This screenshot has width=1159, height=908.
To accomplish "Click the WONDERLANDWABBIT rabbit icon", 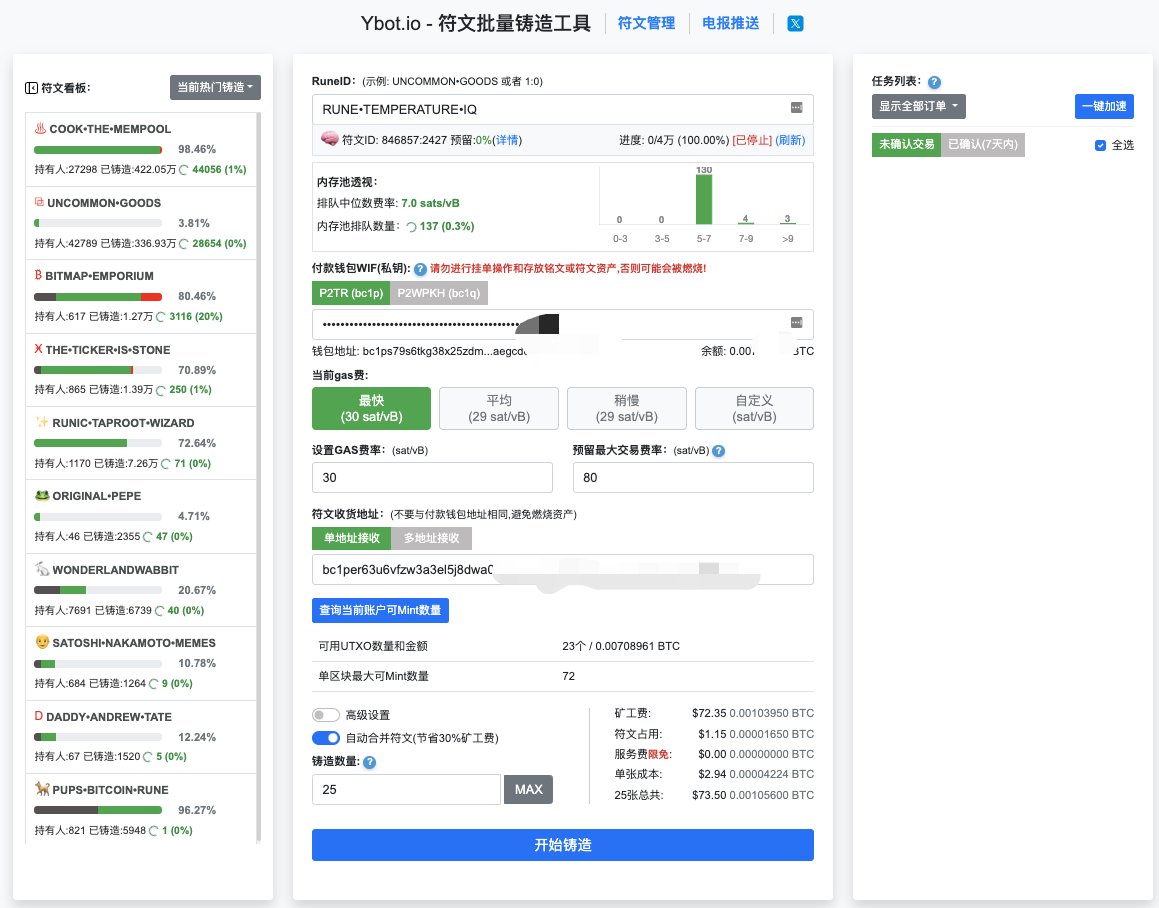I will (x=41, y=569).
